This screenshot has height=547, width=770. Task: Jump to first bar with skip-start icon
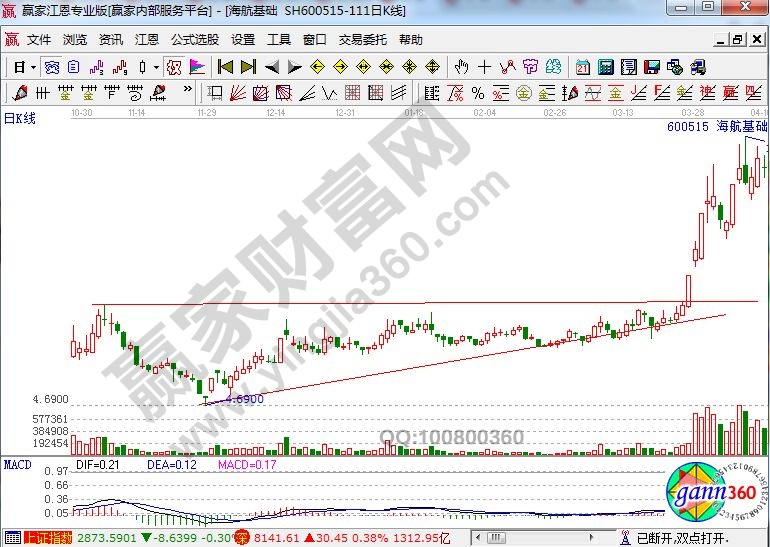[225, 68]
